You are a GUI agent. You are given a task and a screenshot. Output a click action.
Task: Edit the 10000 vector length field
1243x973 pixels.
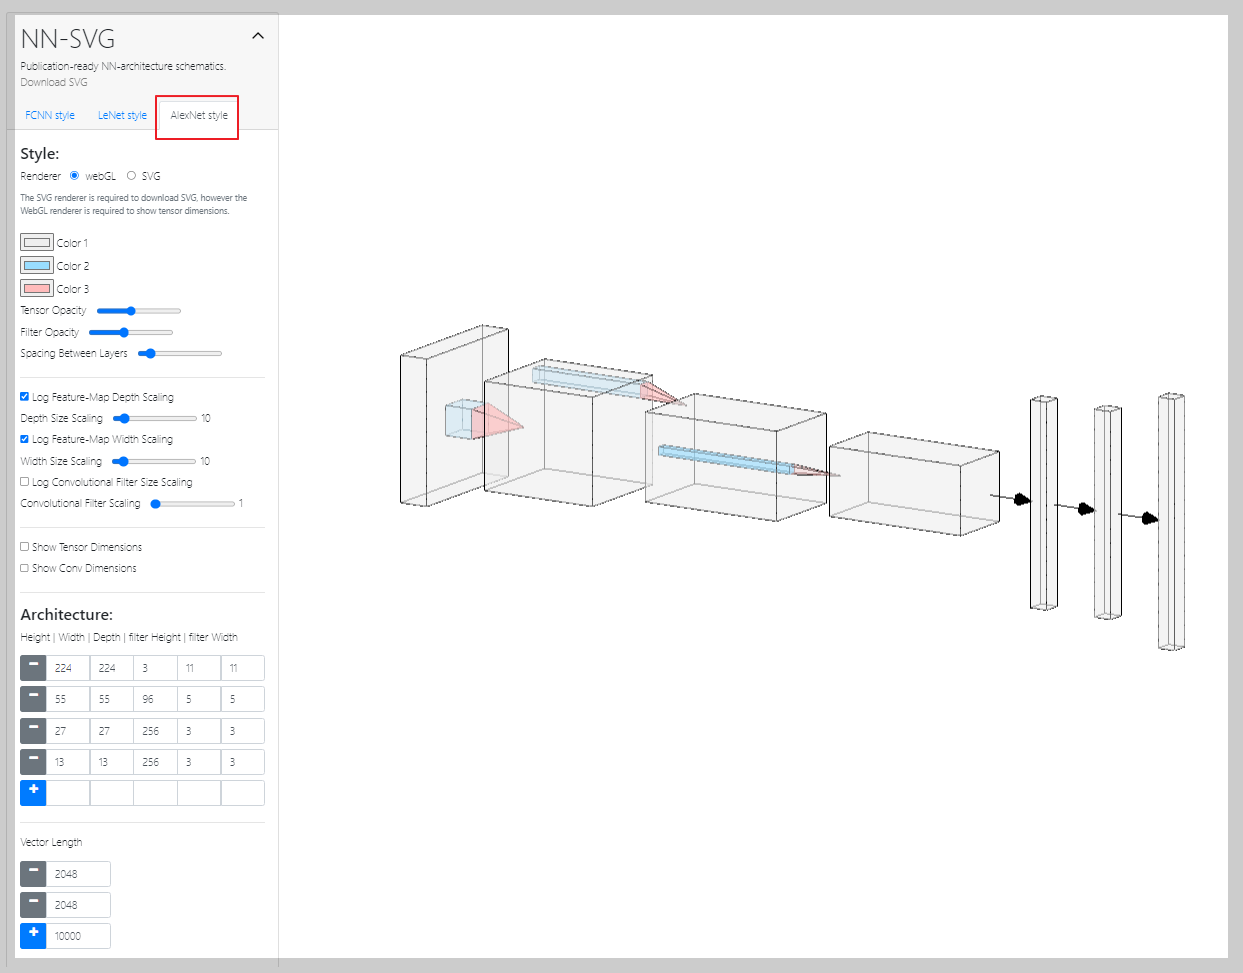(x=78, y=935)
